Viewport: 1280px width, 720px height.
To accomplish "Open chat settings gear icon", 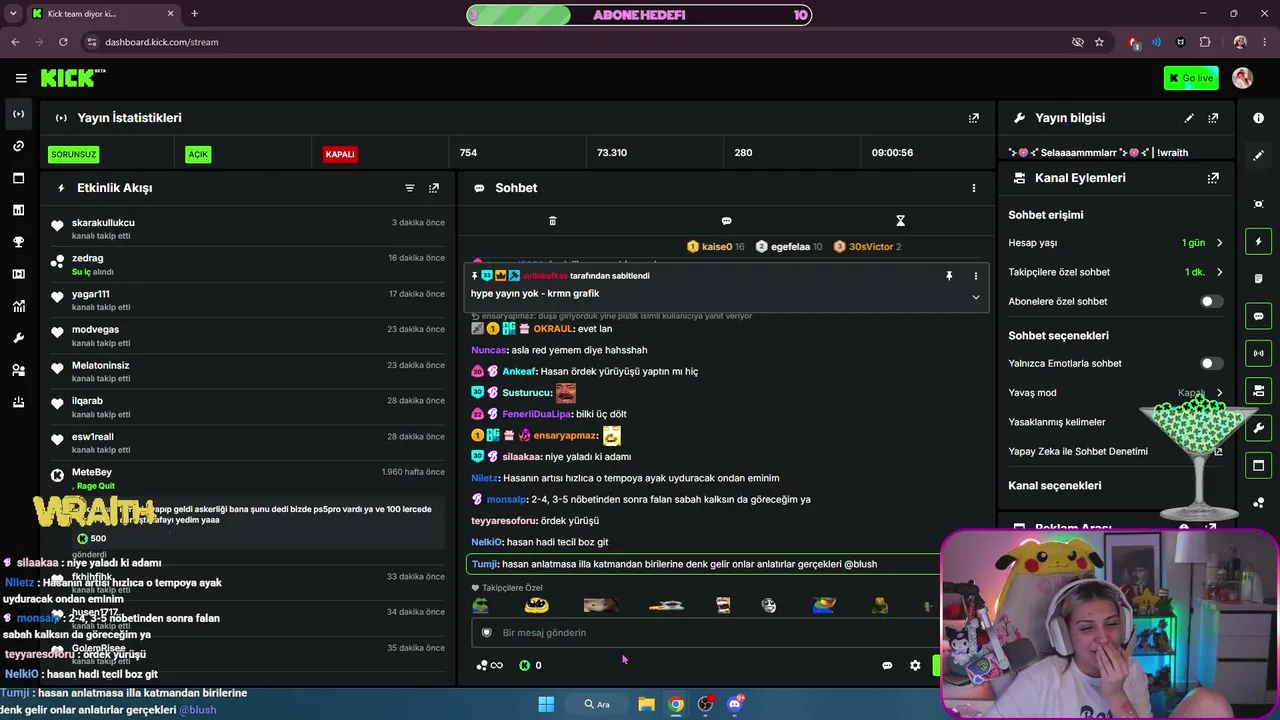I will pyautogui.click(x=915, y=665).
